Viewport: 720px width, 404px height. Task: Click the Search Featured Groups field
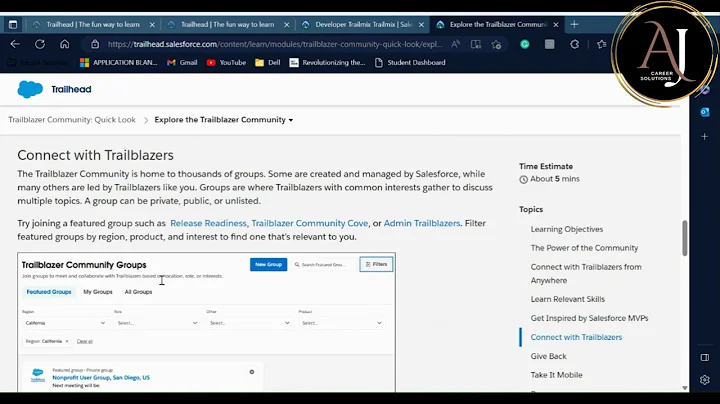[324, 264]
